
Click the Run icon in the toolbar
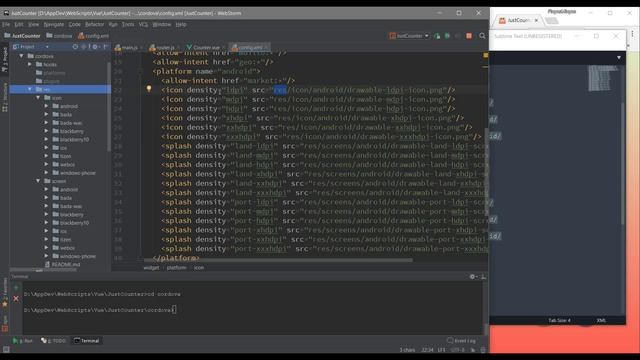[437, 36]
